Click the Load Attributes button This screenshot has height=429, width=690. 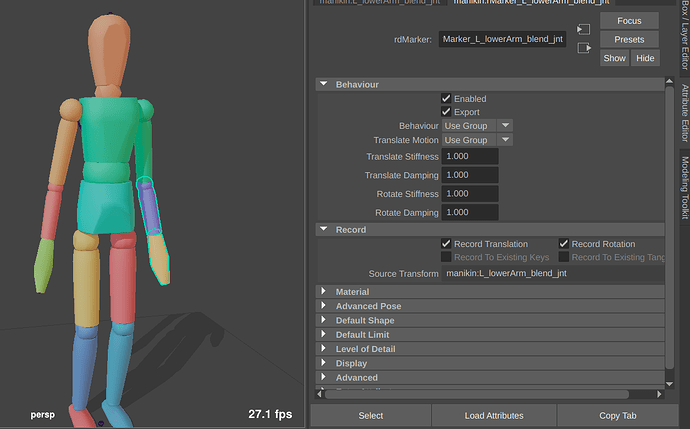pos(494,415)
